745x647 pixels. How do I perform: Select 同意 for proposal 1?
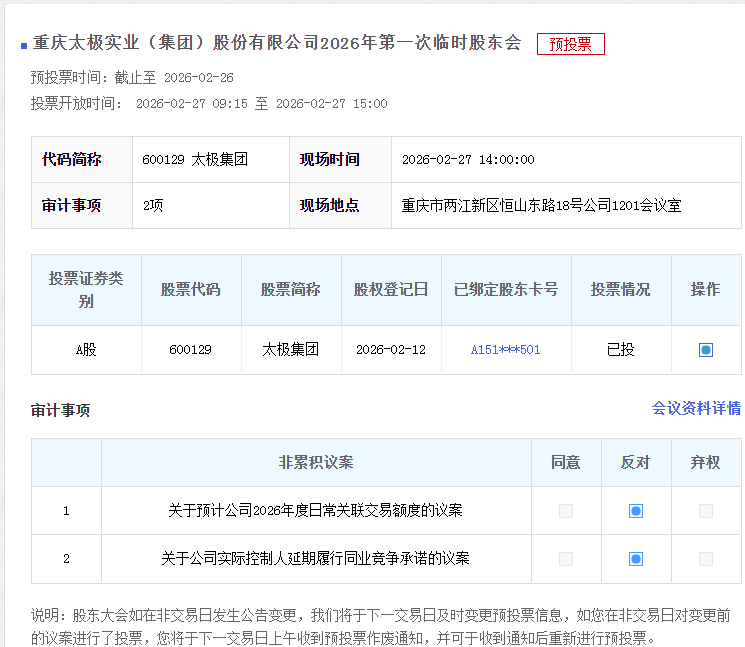566,511
